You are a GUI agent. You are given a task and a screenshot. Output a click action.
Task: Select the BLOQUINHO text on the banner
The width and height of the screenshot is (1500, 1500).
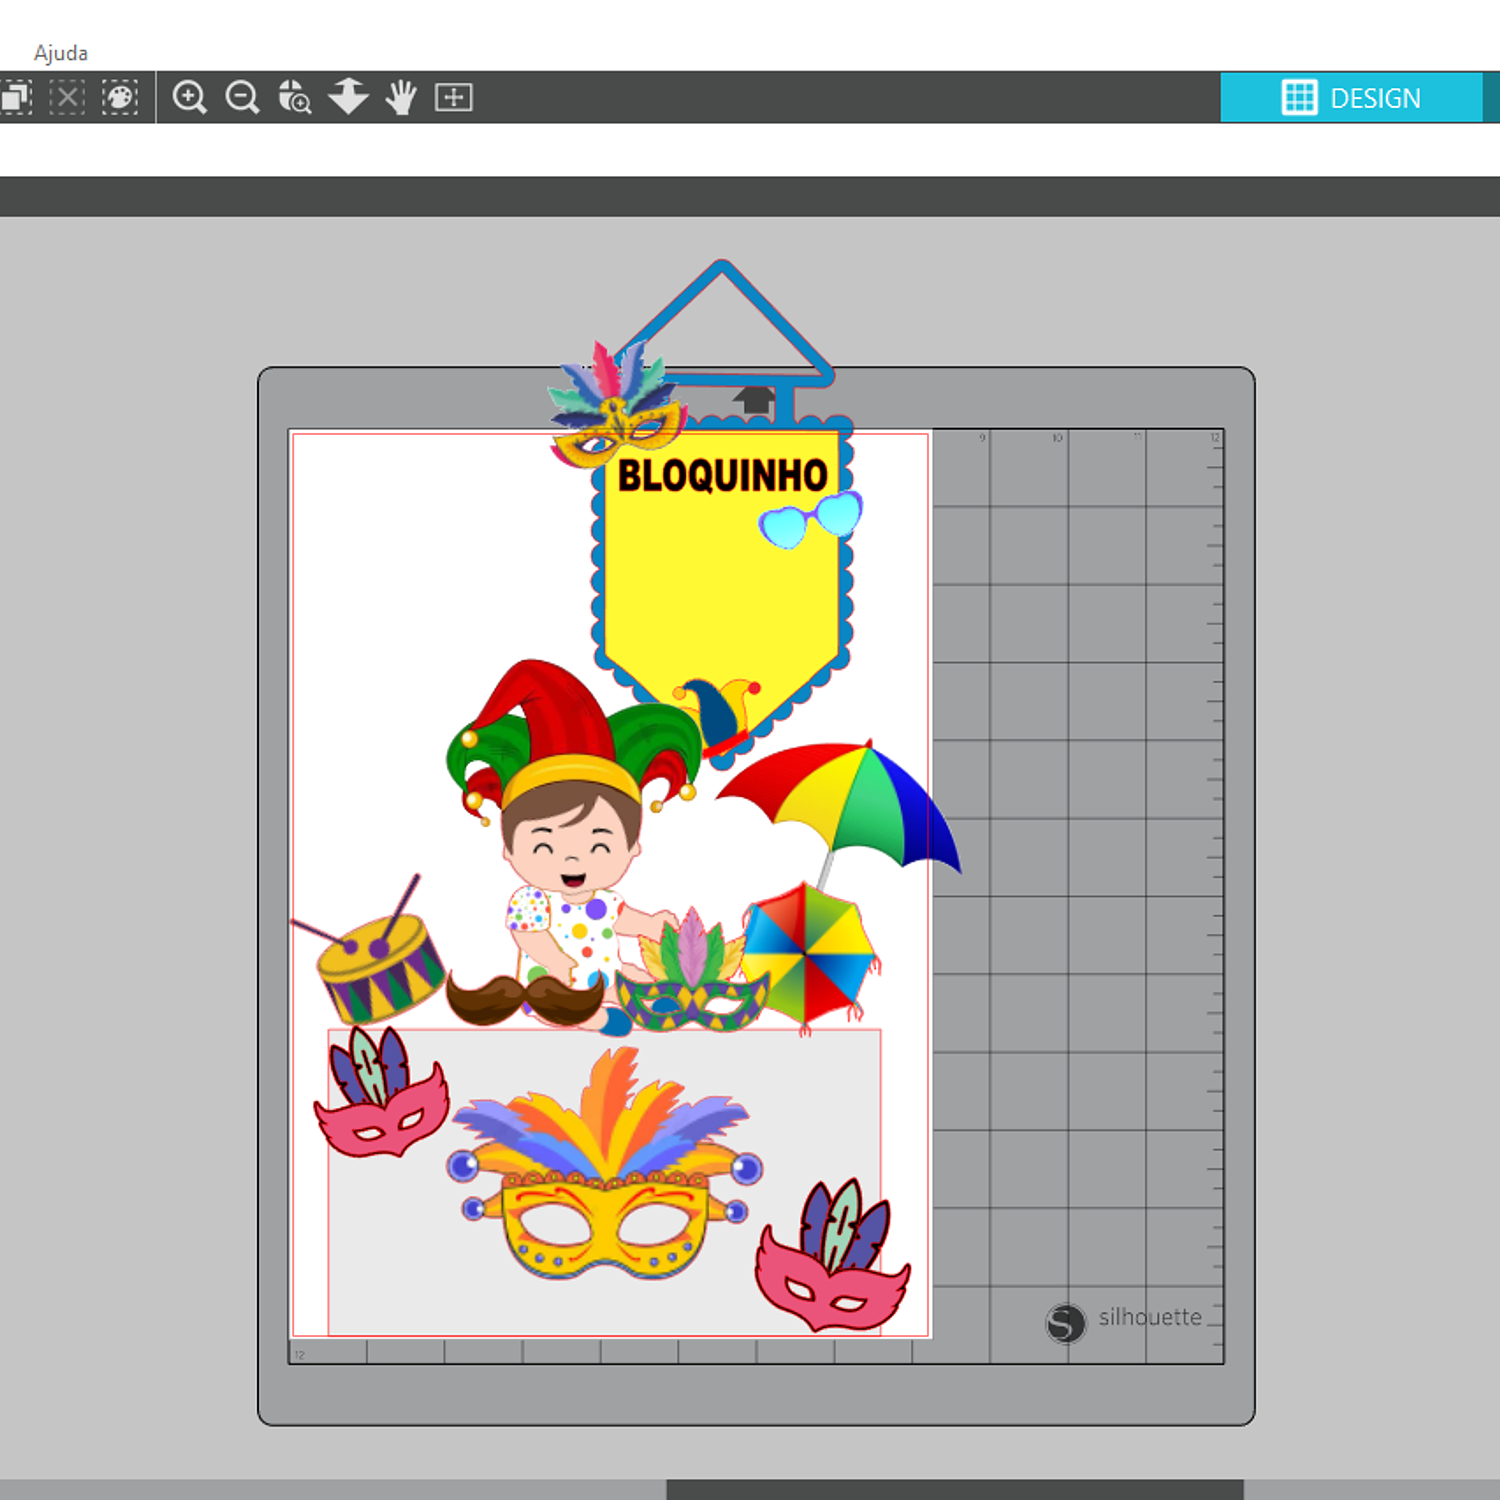tap(722, 476)
